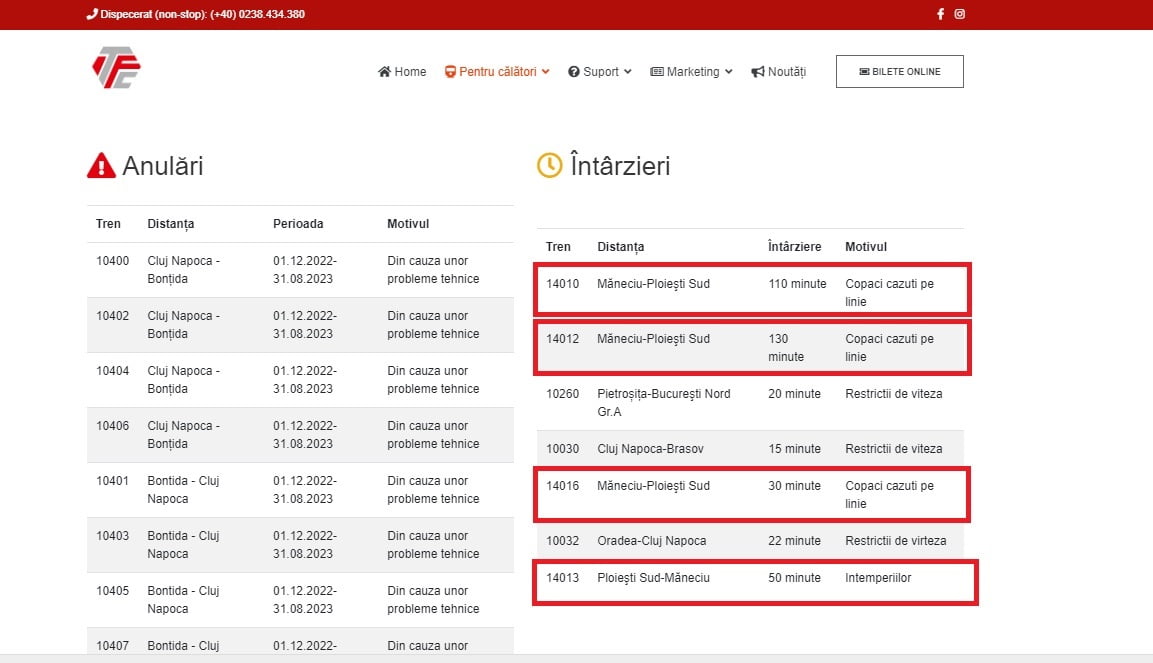Open the Instagram icon in the top bar
The width and height of the screenshot is (1153, 663).
click(960, 14)
